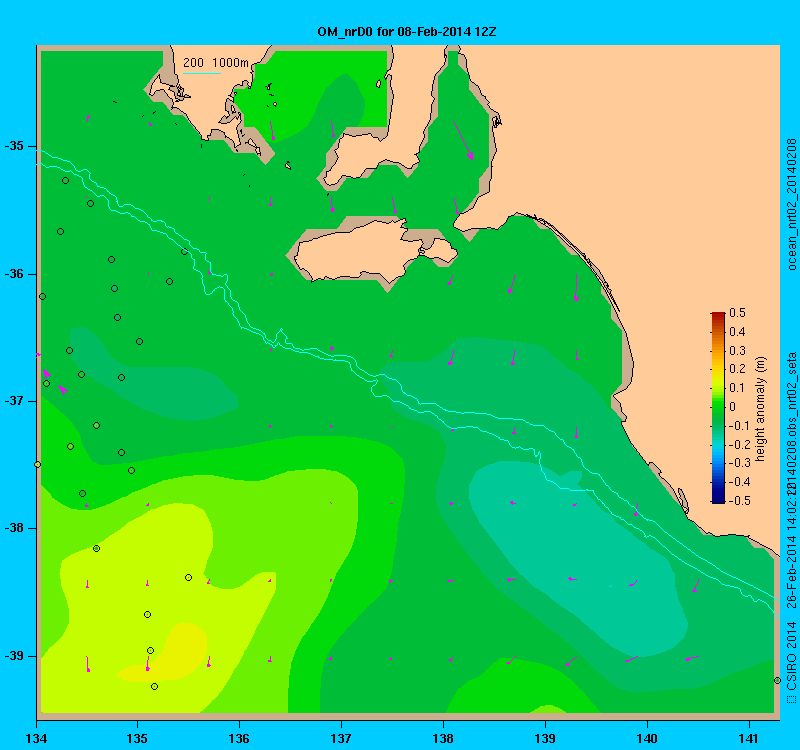Screen dimensions: 800x750
Task: Click the positive "0.5" colorbar tick label
Action: coord(737,313)
